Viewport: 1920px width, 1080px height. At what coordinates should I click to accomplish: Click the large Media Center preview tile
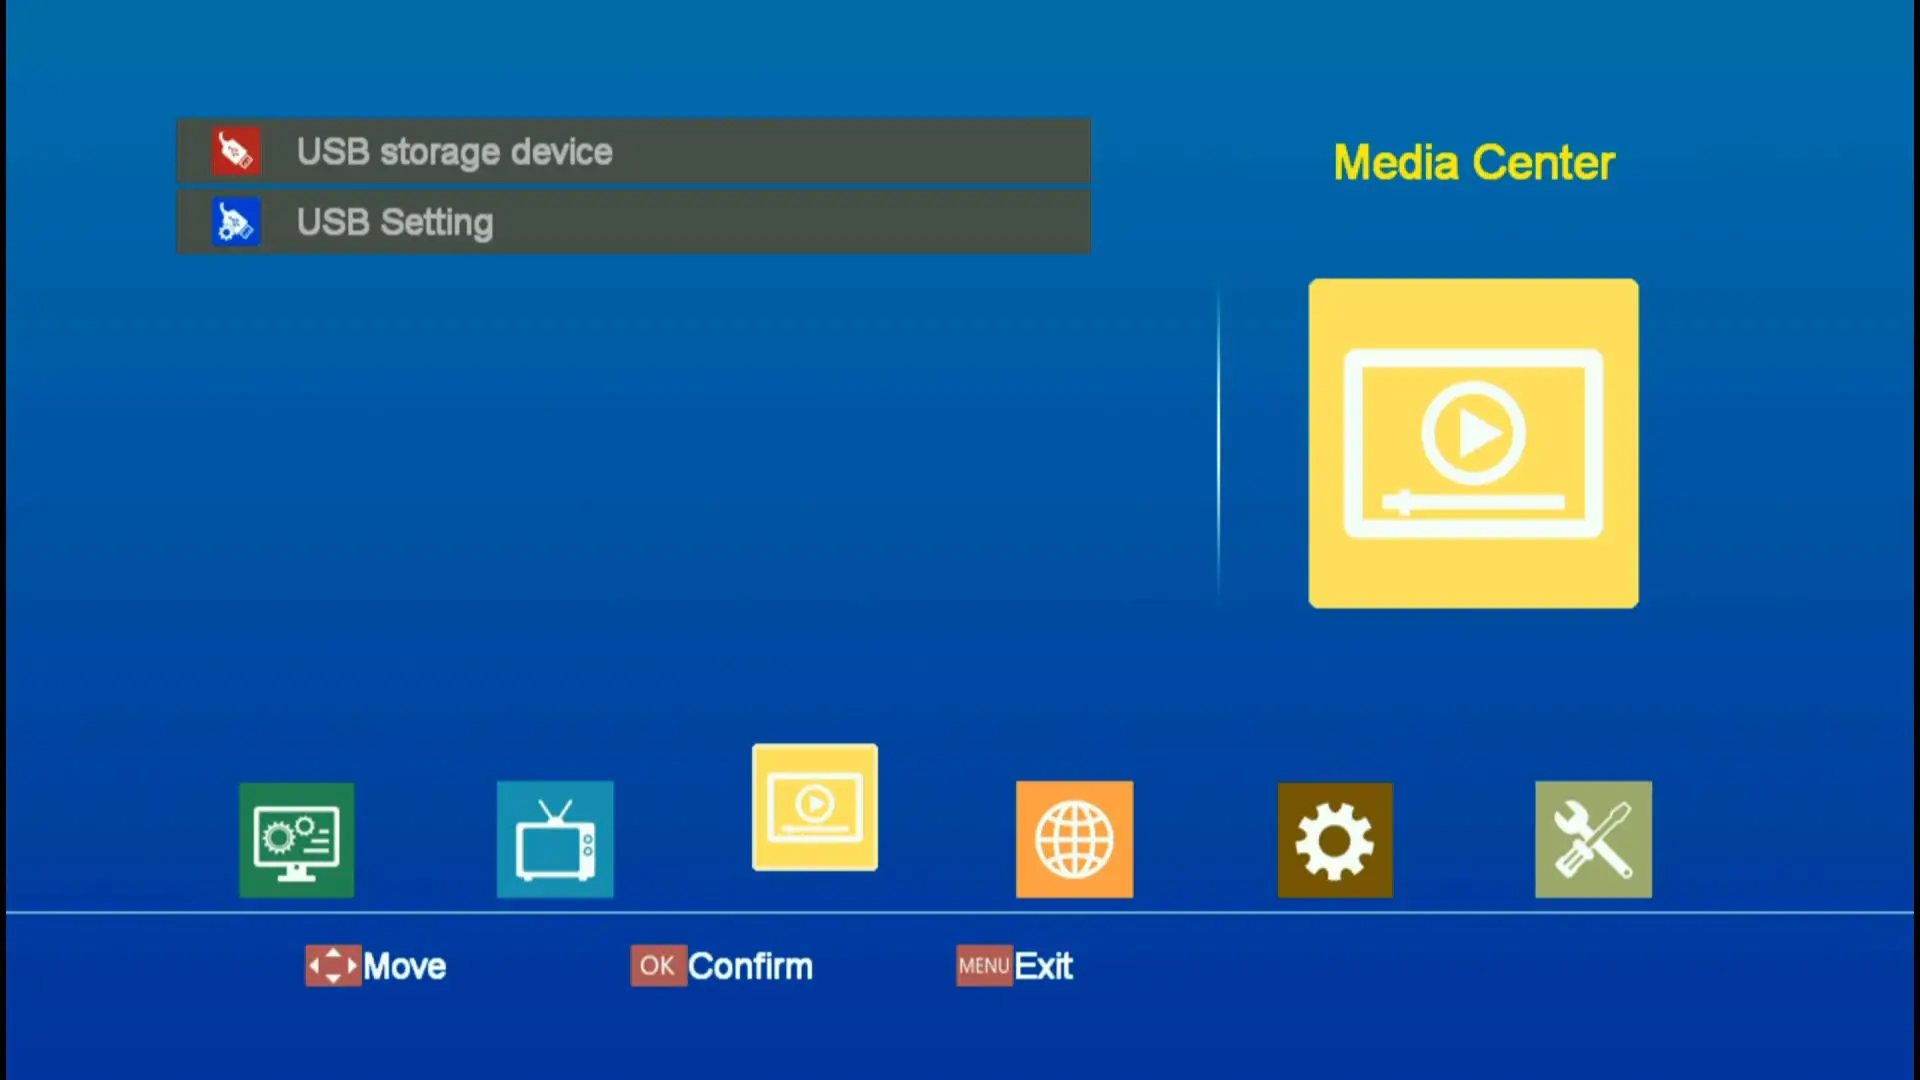(x=1473, y=443)
